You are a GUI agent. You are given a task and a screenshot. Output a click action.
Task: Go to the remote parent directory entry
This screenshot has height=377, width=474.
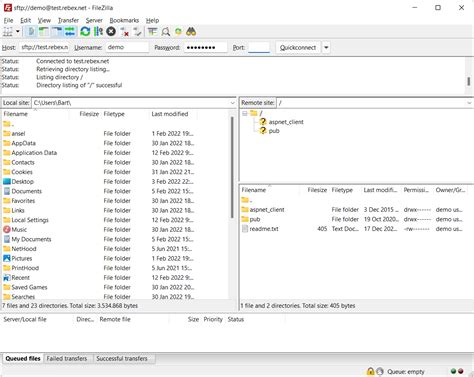pyautogui.click(x=247, y=200)
